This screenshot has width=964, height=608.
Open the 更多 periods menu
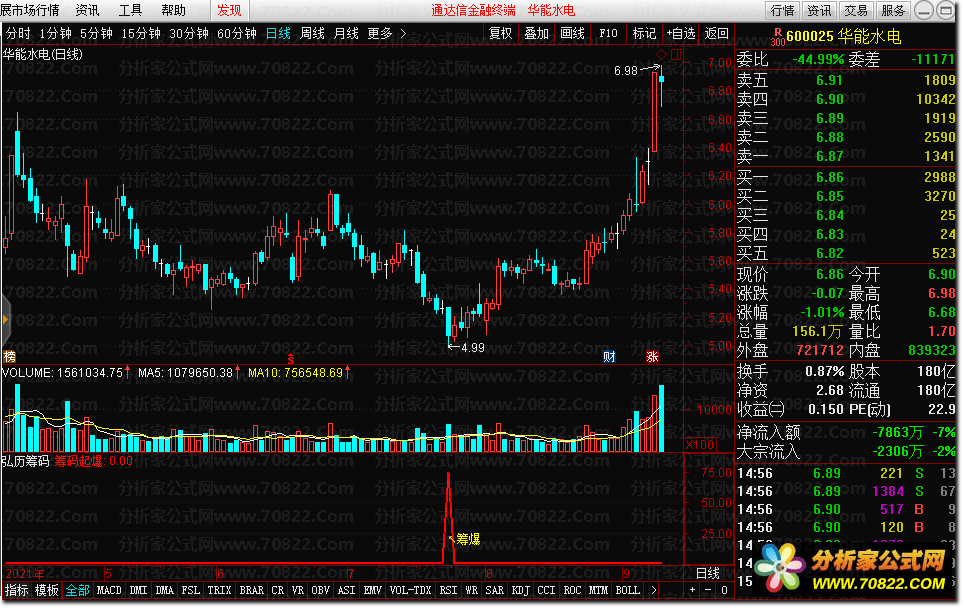[x=379, y=34]
